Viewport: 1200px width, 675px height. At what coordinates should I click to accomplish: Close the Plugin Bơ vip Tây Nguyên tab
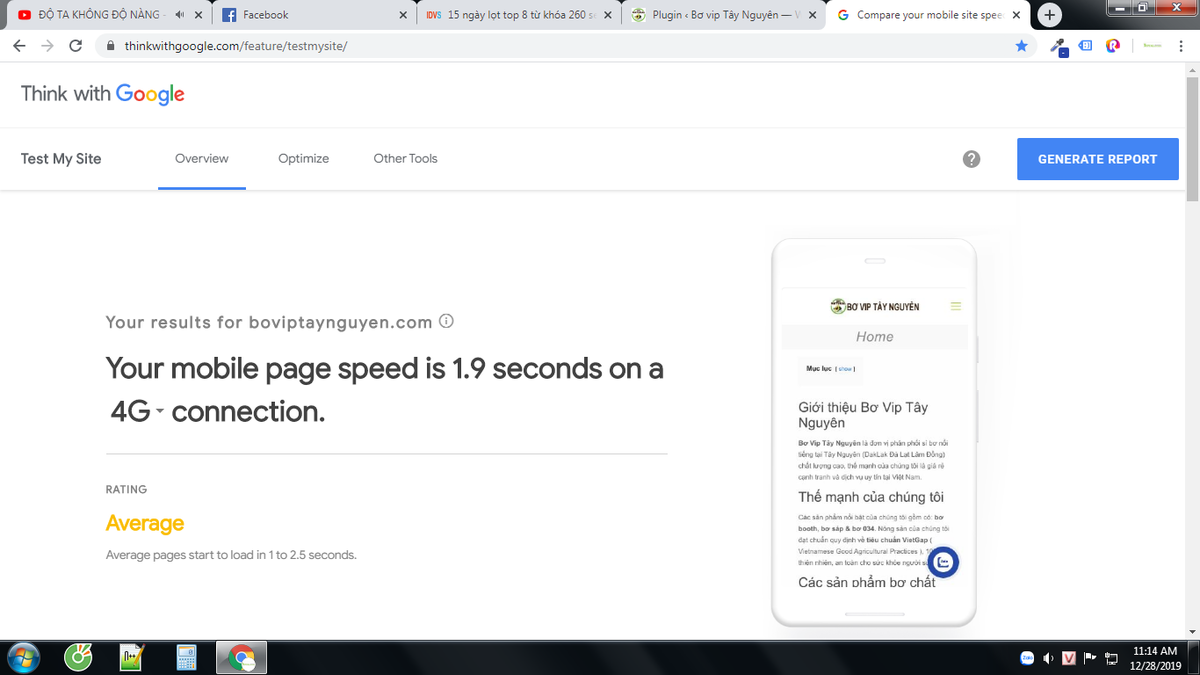813,15
